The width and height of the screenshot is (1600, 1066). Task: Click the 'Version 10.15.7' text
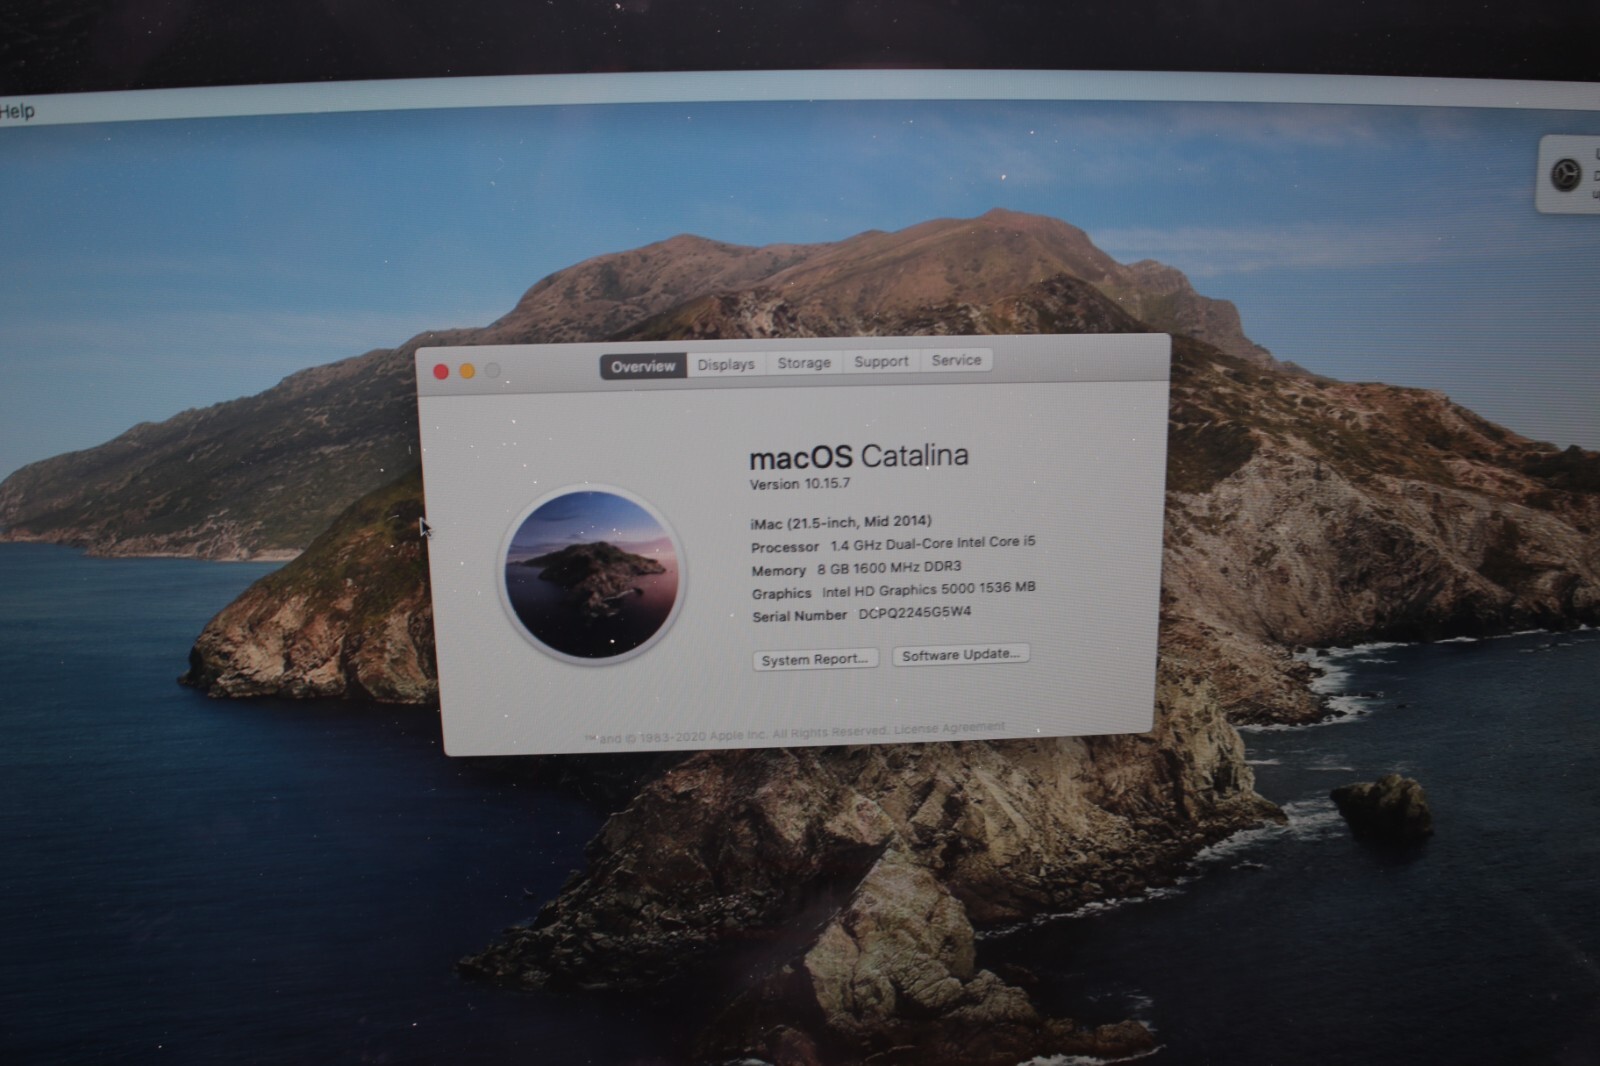pos(800,484)
